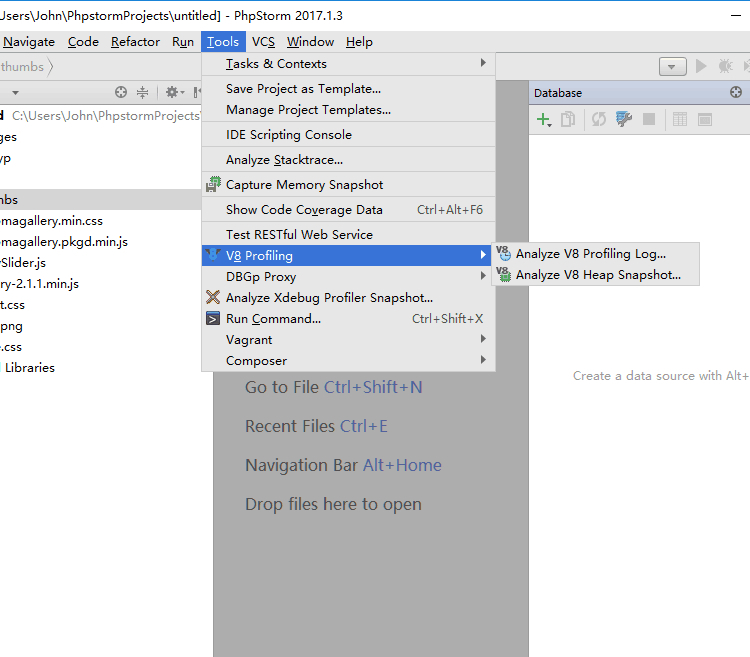The width and height of the screenshot is (750, 657).
Task: Click scroll from source target icon
Action: pos(121,92)
